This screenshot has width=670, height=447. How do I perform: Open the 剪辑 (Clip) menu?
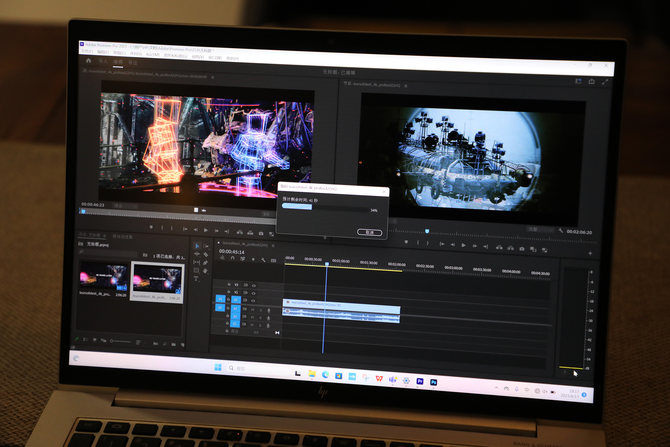point(120,53)
